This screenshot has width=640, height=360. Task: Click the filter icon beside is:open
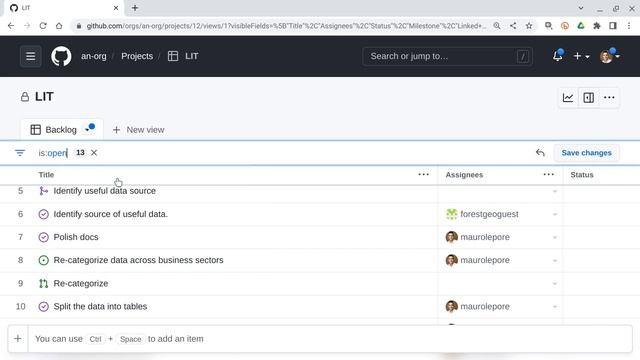tap(20, 153)
